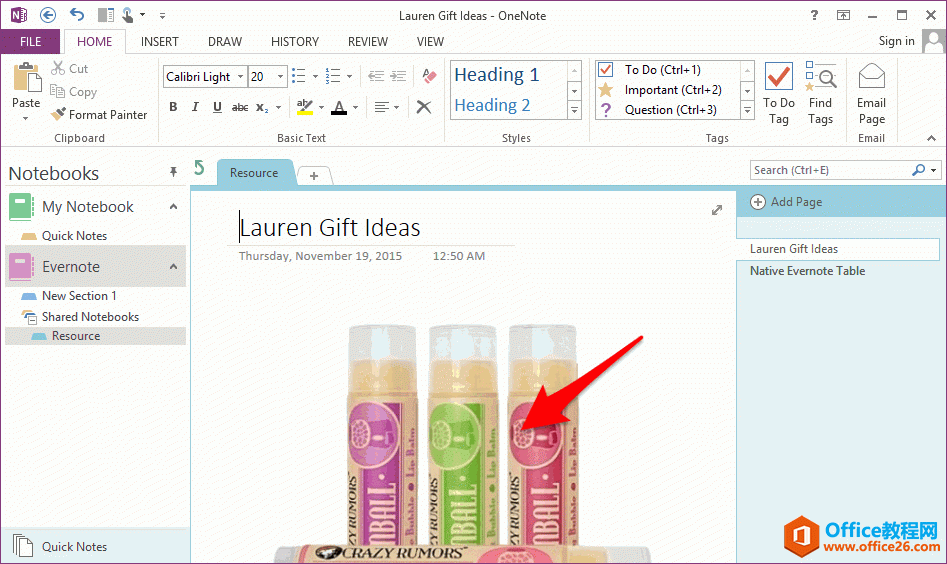Open bullet style dropdown arrow
This screenshot has width=947, height=564.
pos(315,77)
